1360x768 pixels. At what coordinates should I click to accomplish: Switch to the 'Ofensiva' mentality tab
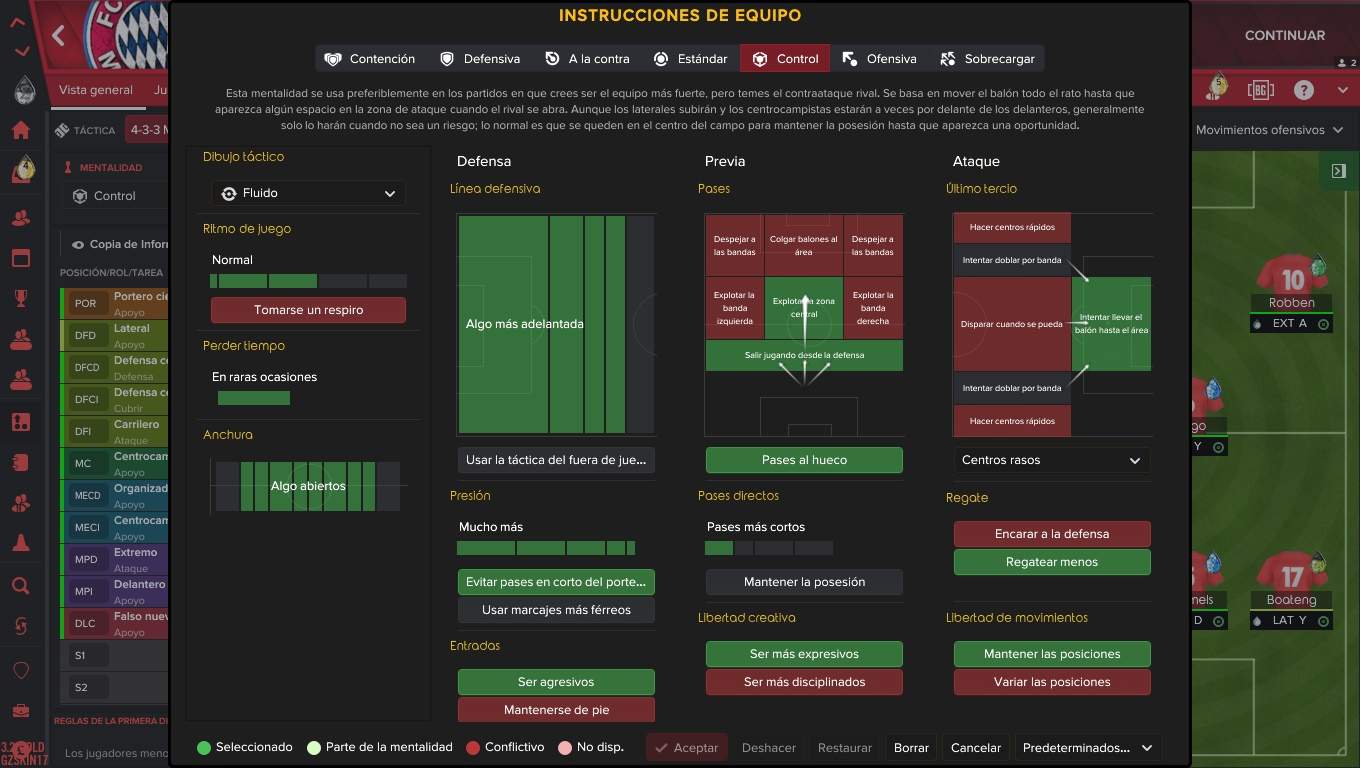(879, 59)
